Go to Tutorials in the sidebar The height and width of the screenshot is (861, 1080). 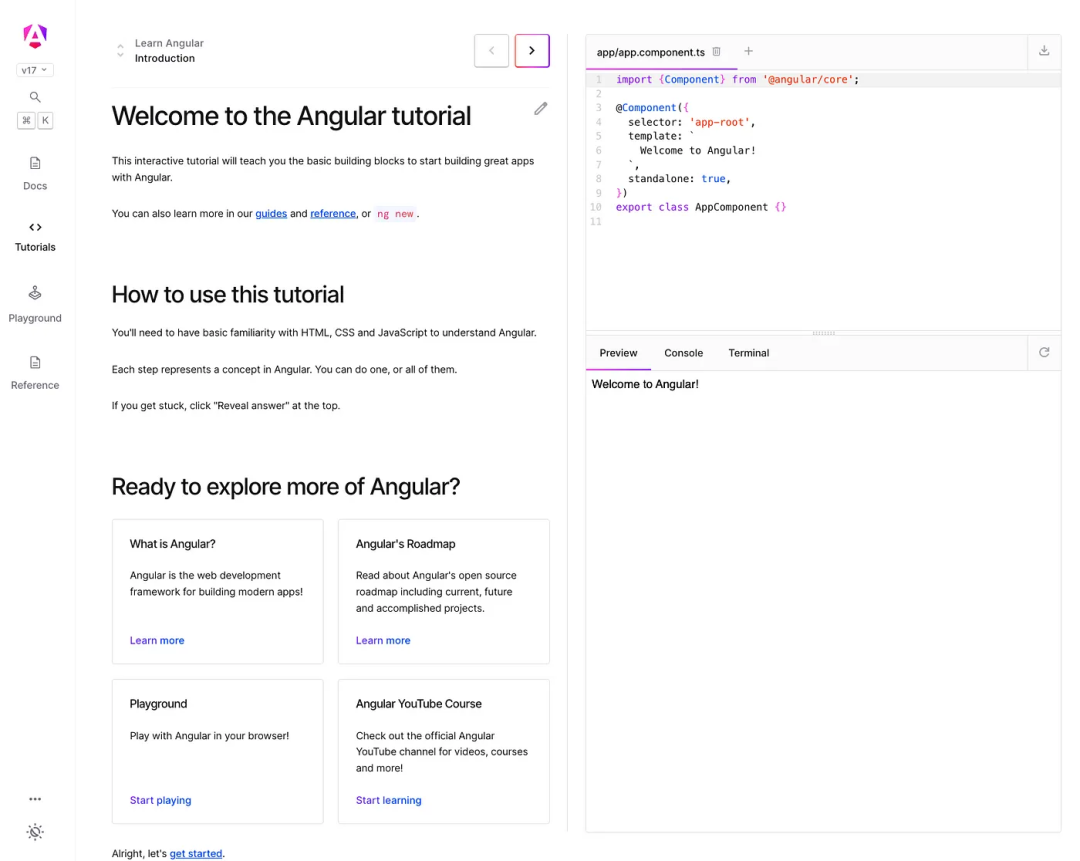point(35,237)
